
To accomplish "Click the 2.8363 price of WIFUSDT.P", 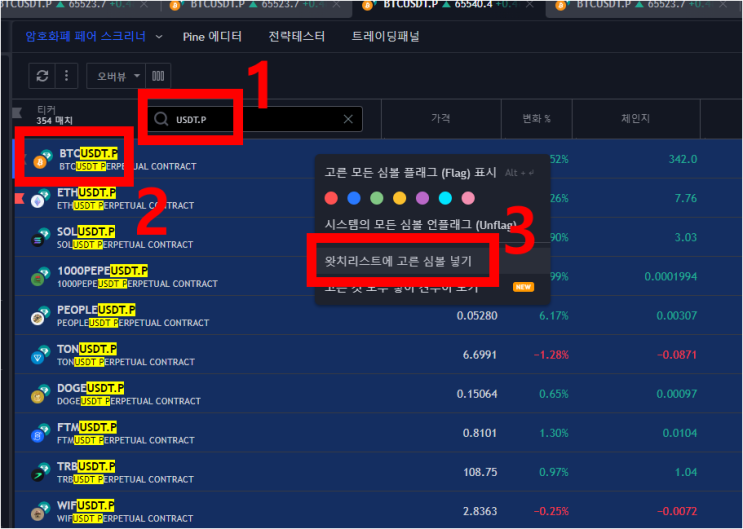I will (x=480, y=511).
